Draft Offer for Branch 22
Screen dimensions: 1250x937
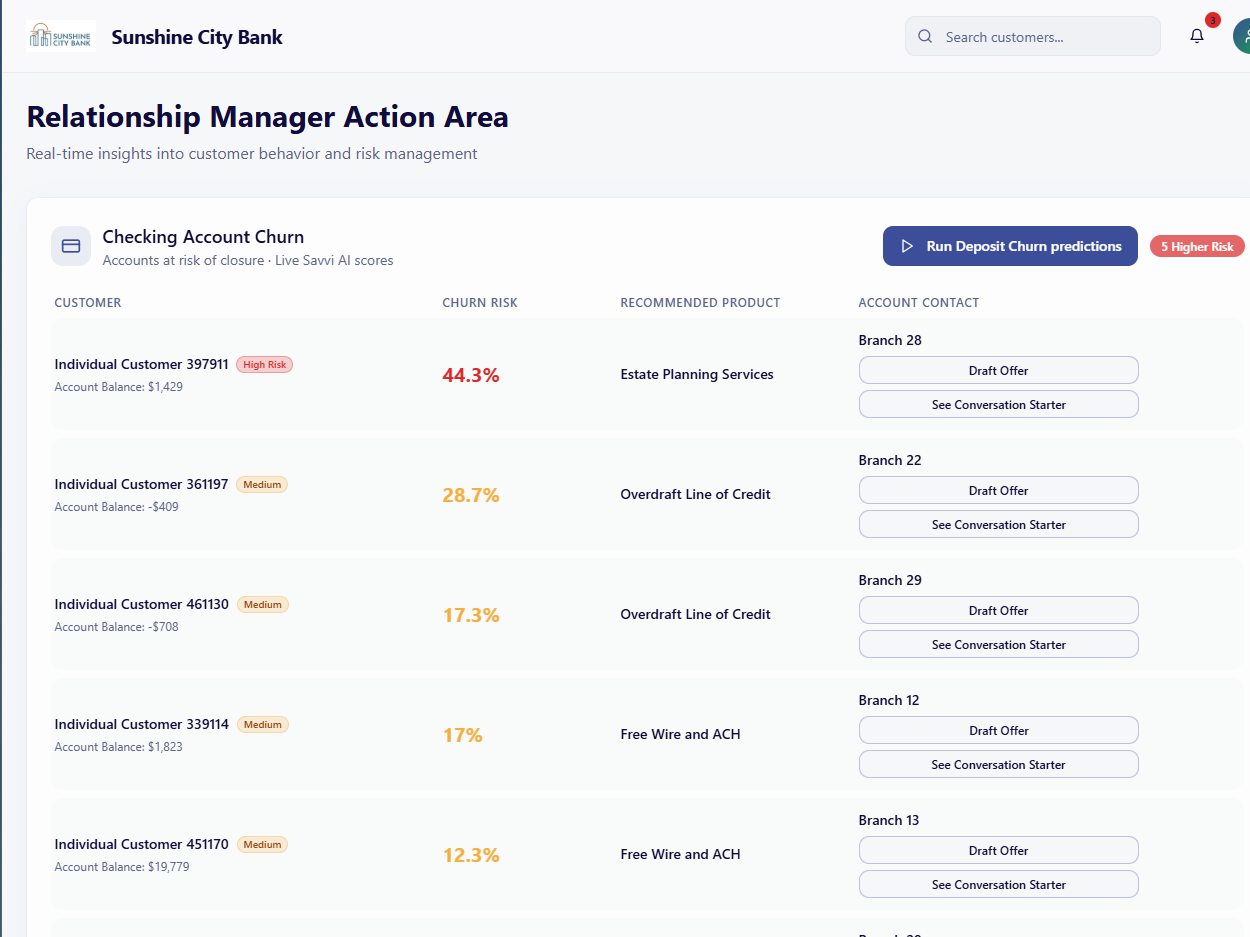pos(998,490)
